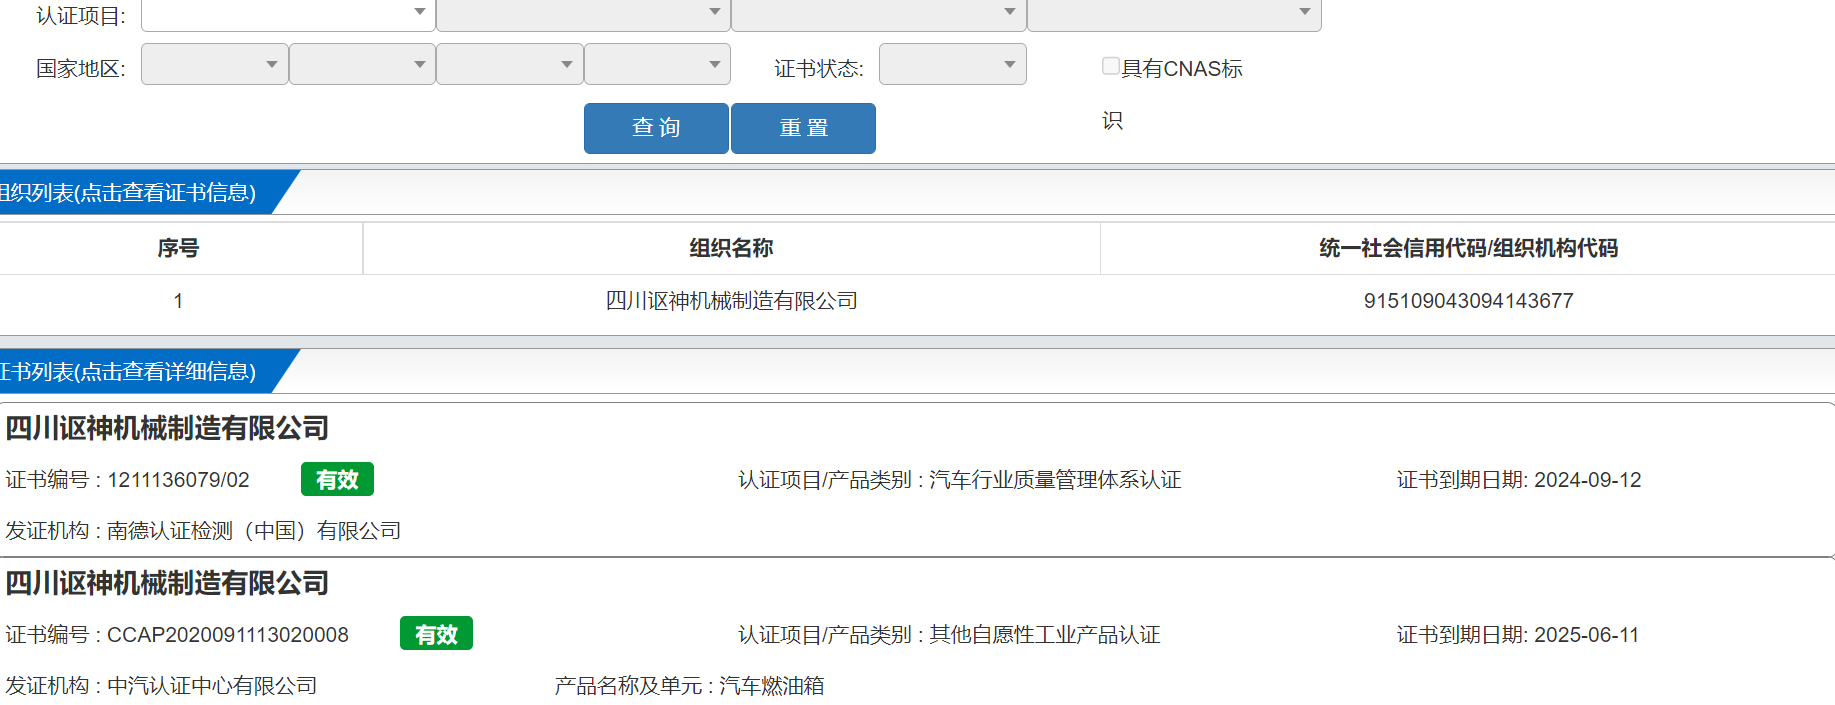The width and height of the screenshot is (1835, 705).
Task: Open the first 国家地区 dropdown
Action: click(x=215, y=64)
